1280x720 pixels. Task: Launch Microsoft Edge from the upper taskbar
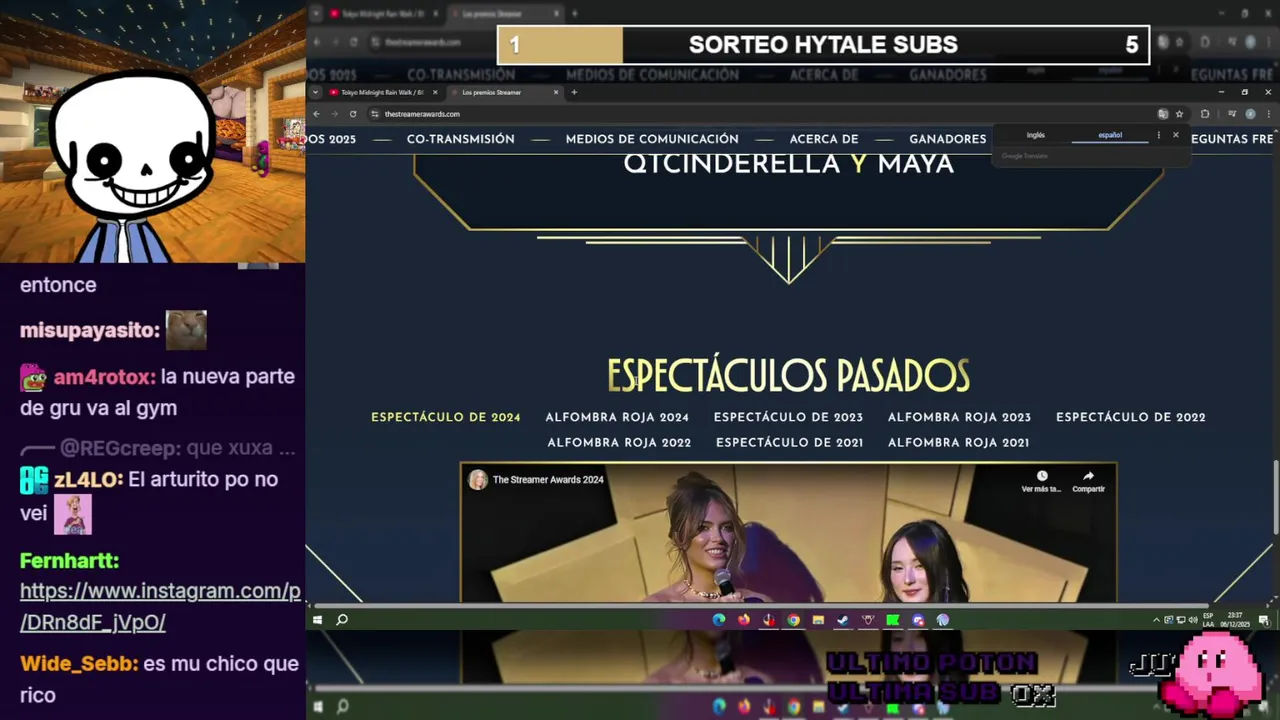(719, 620)
